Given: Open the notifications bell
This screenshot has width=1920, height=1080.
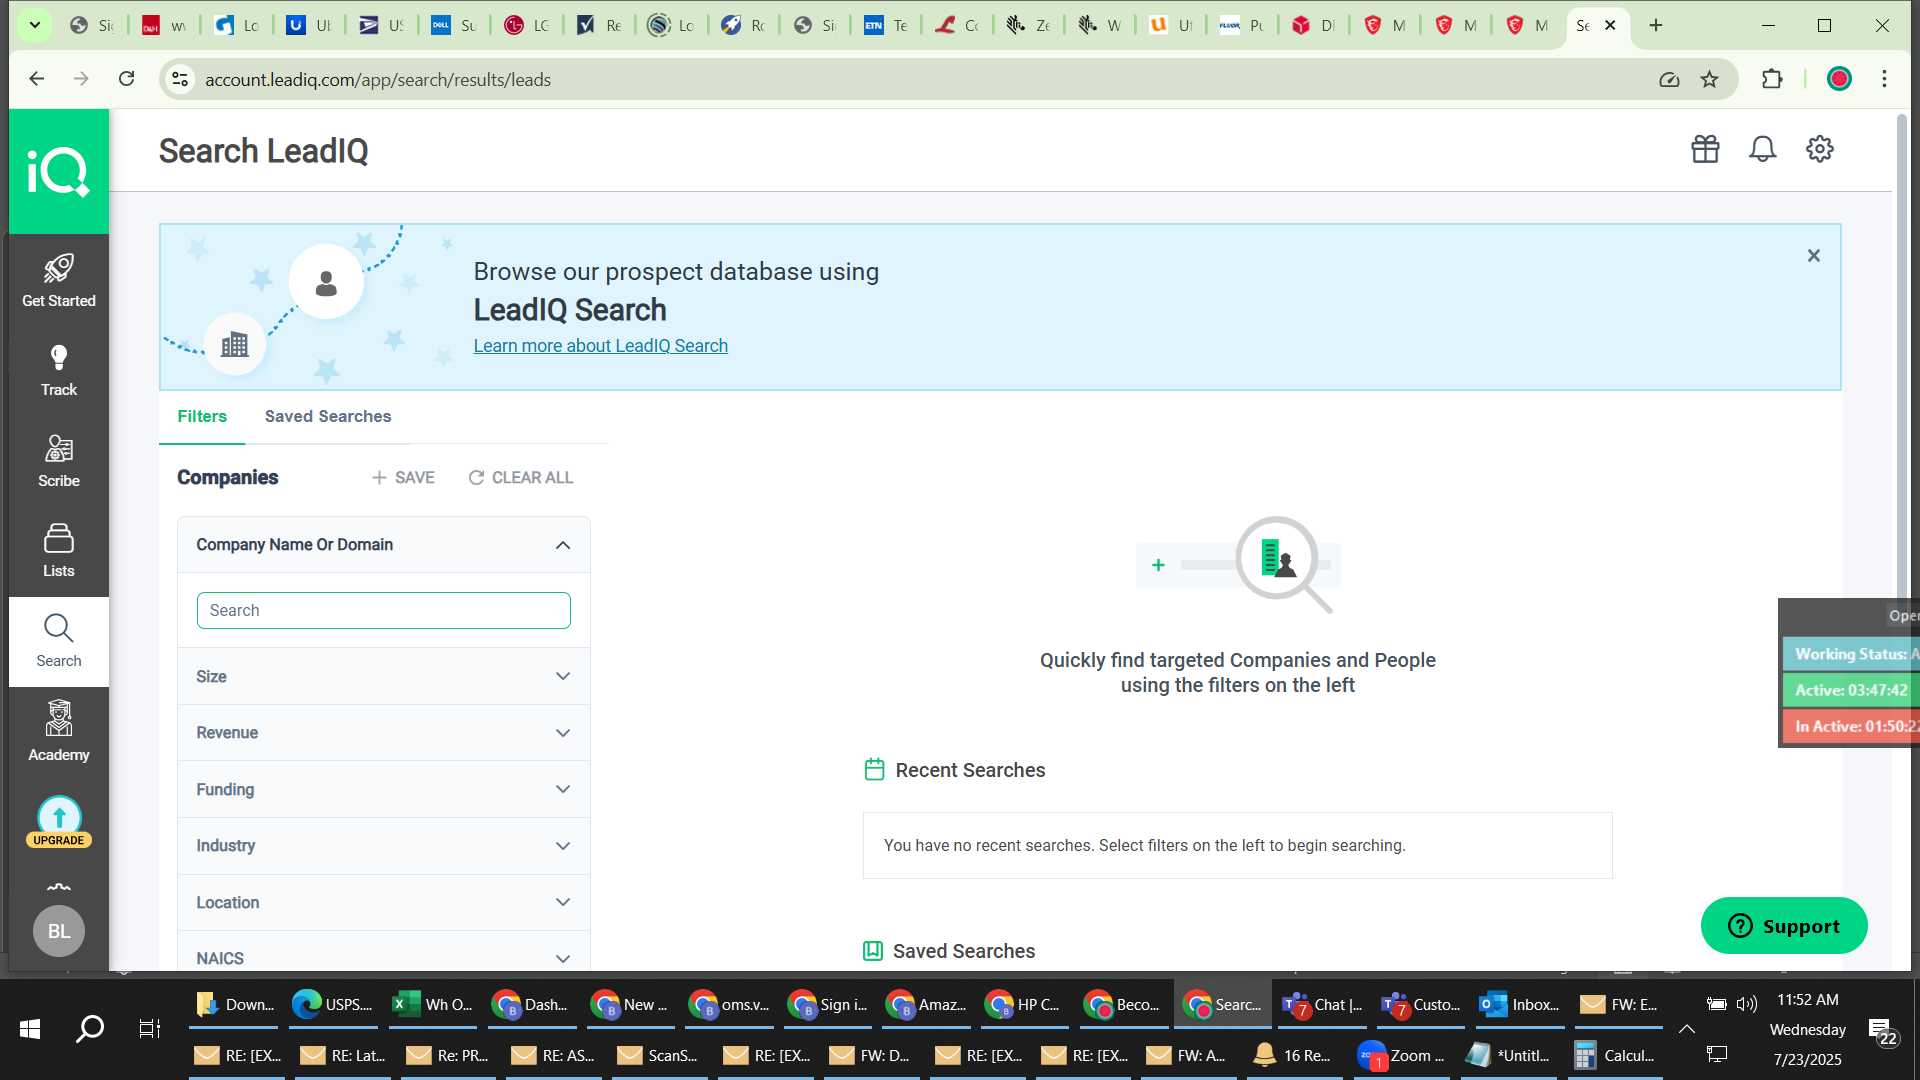Looking at the screenshot, I should (x=1762, y=149).
